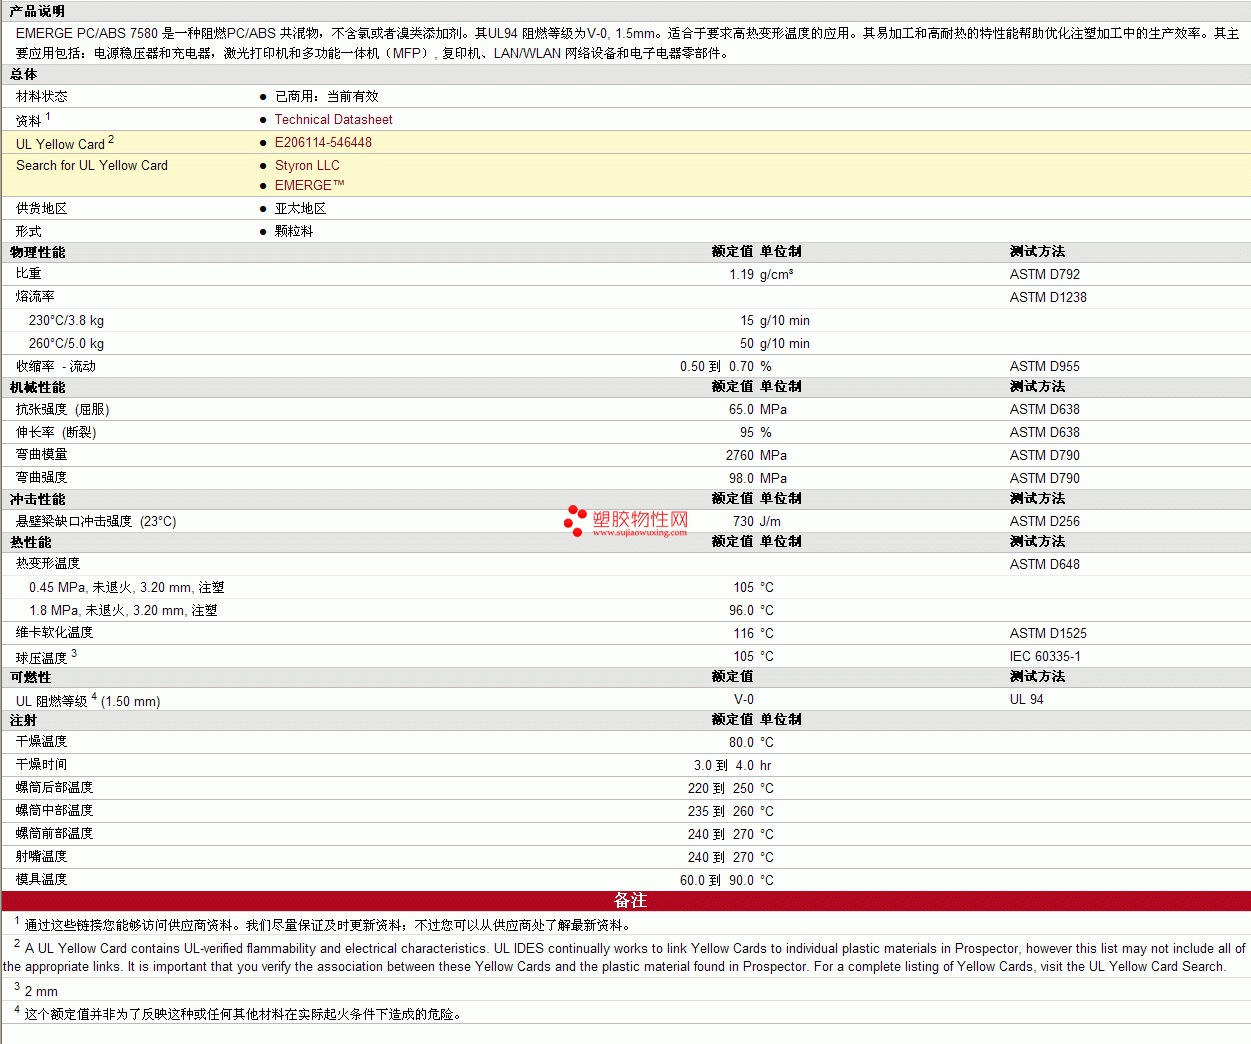
Task: Click the 螺筒前部温度 row label
Action: (54, 833)
